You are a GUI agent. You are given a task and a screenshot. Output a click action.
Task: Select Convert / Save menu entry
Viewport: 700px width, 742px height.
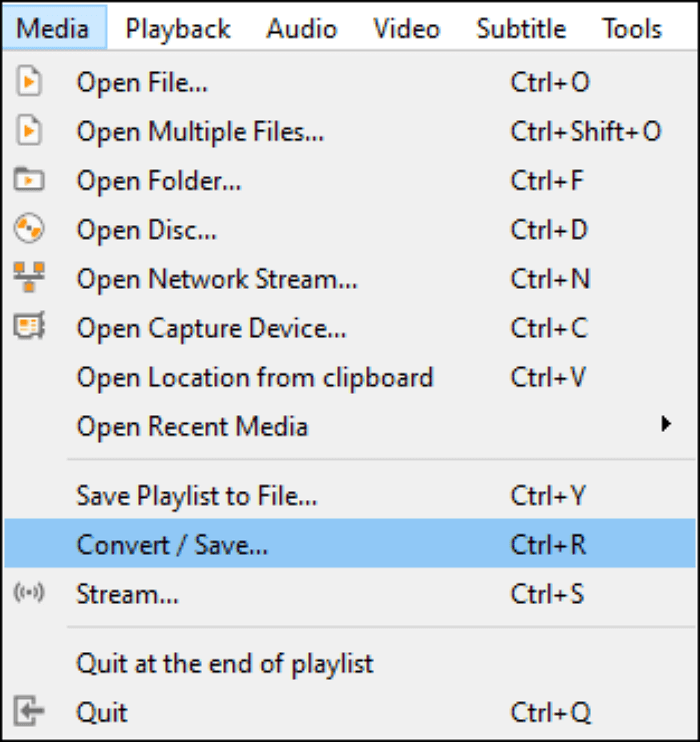[x=172, y=545]
